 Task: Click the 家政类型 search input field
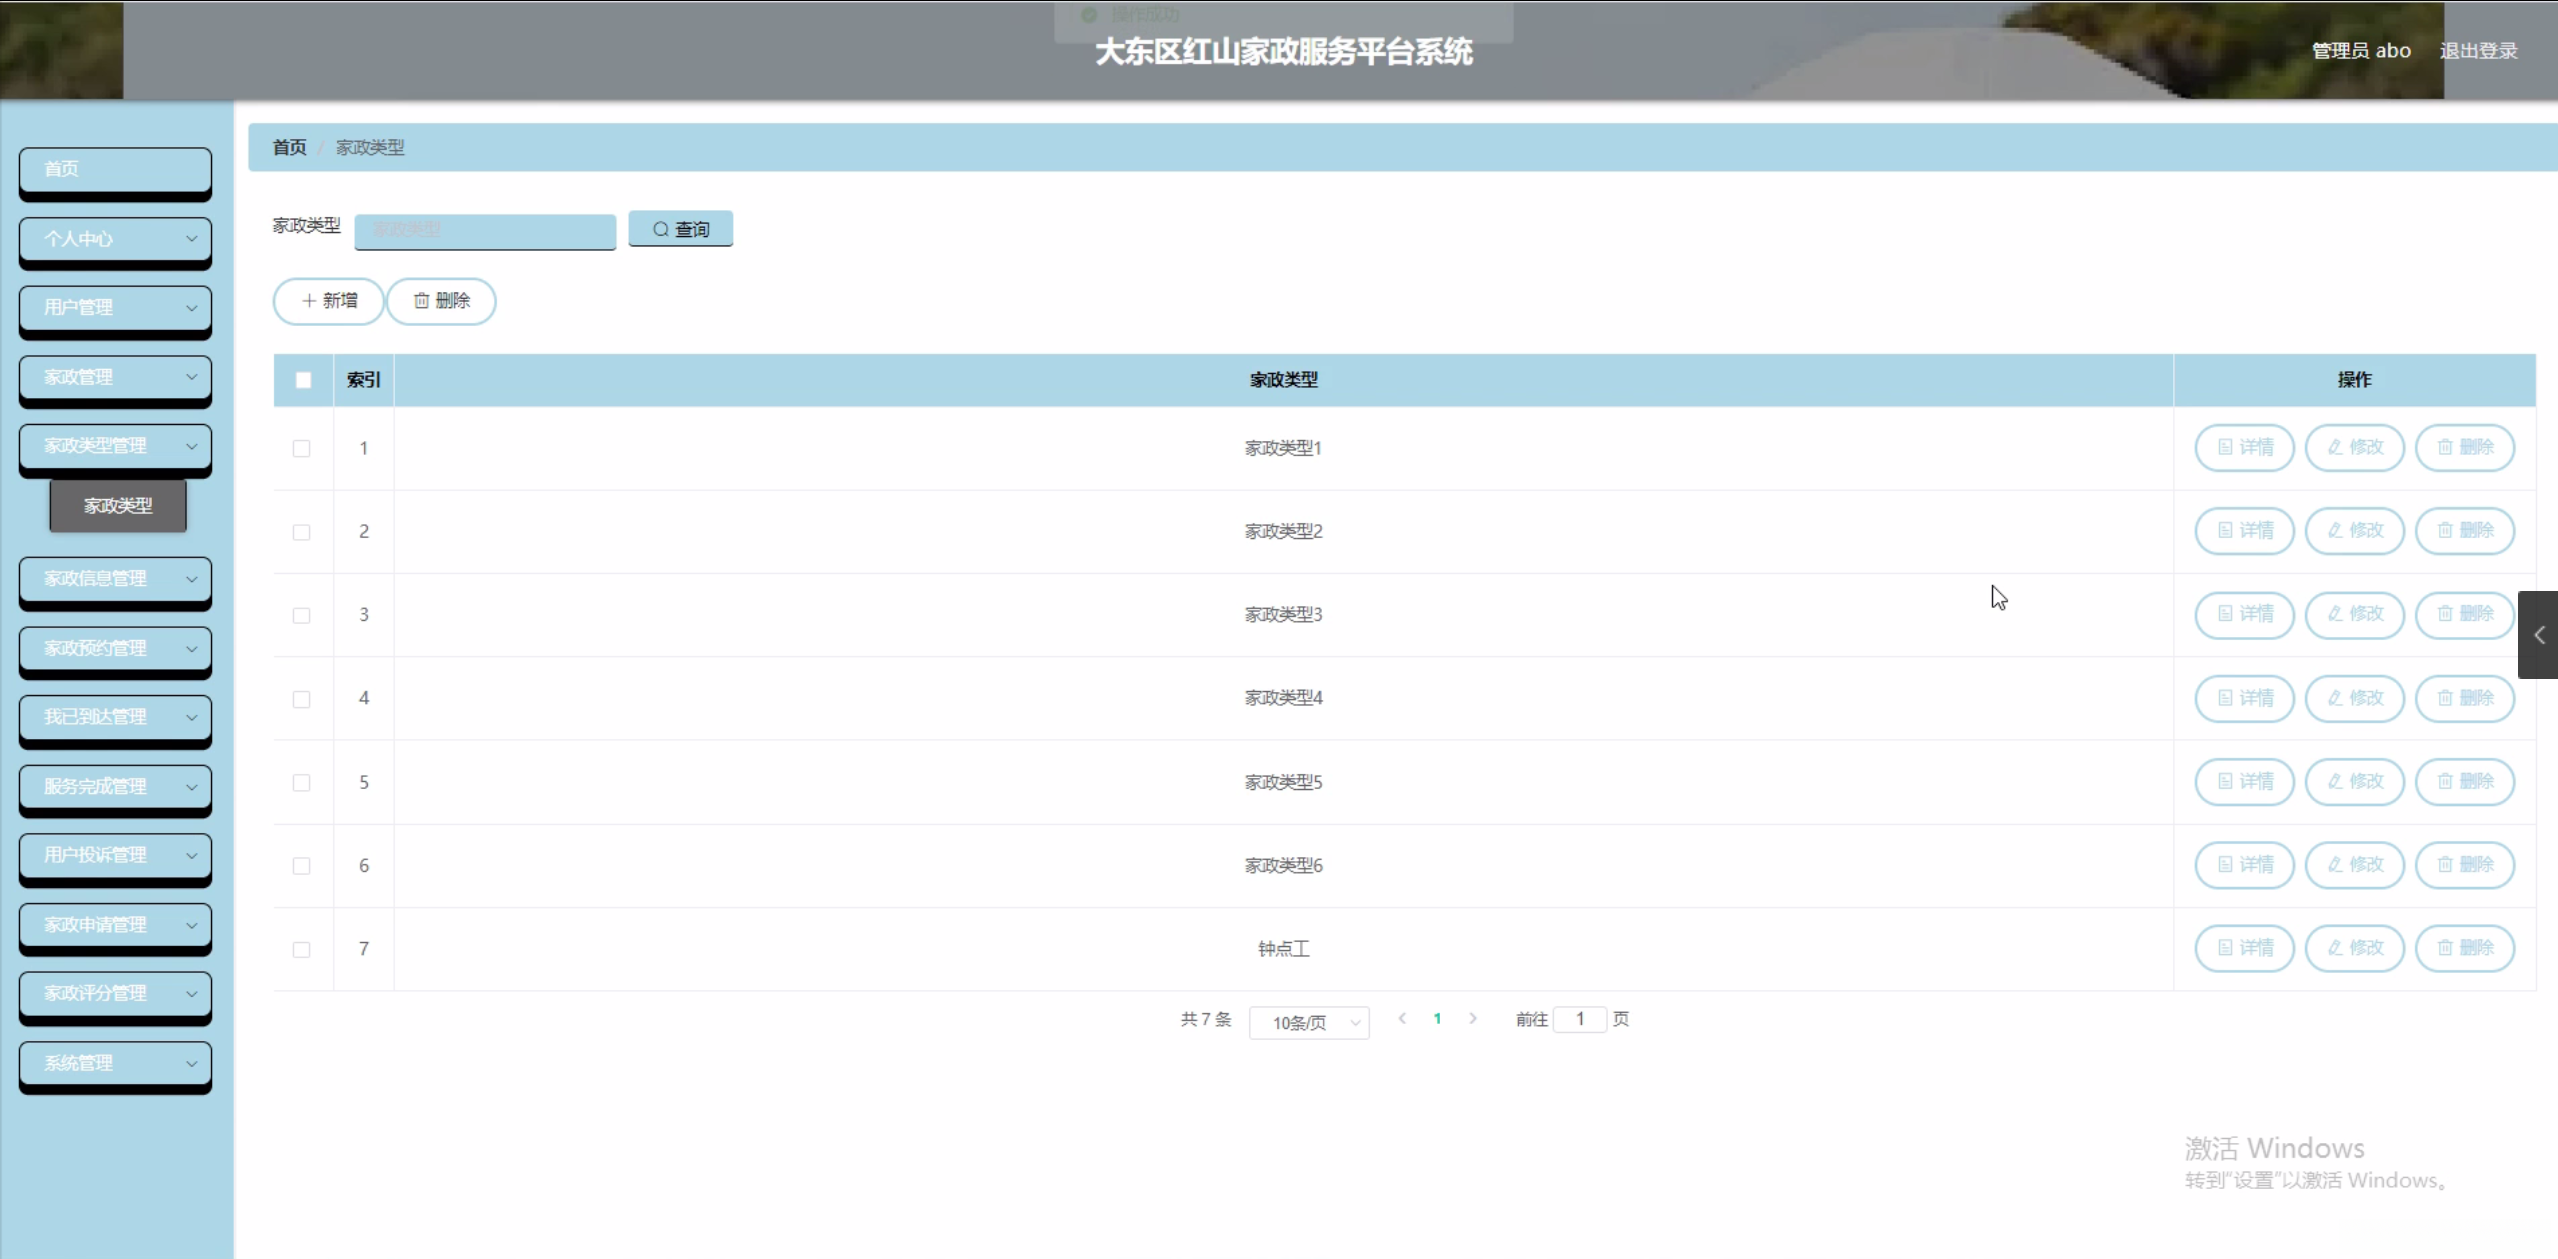coord(485,230)
